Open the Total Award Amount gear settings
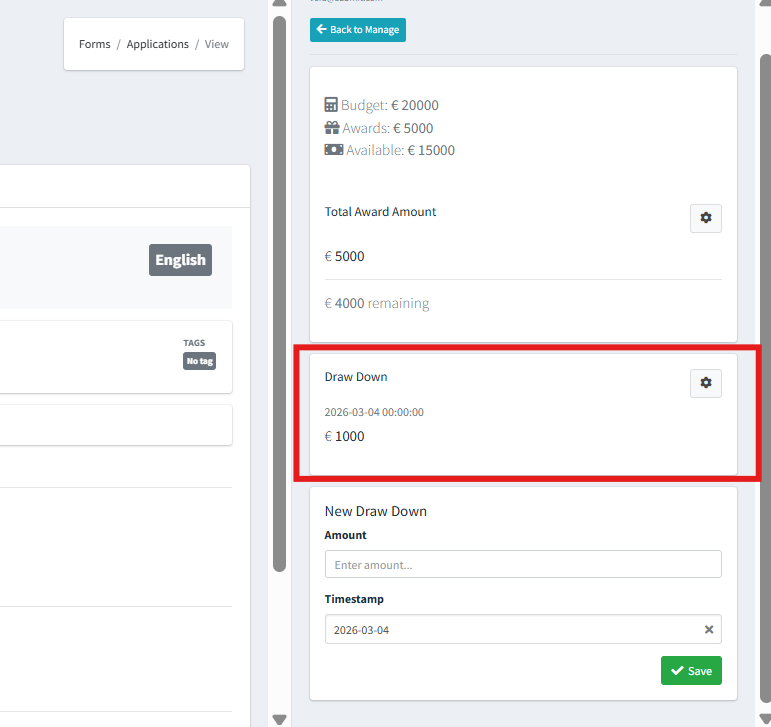771x727 pixels. click(x=705, y=218)
